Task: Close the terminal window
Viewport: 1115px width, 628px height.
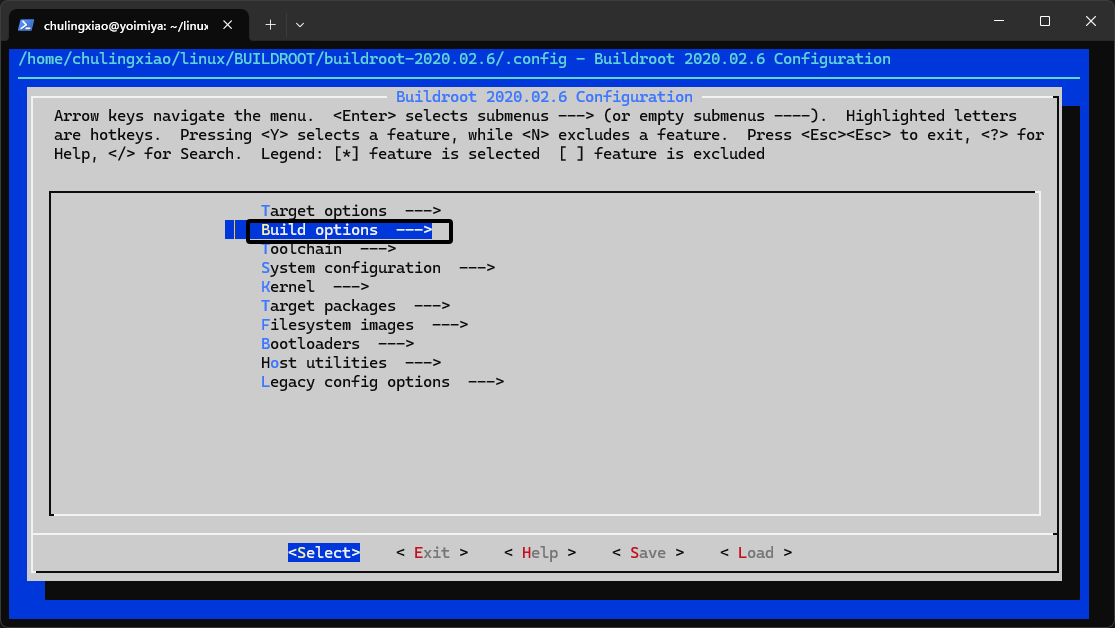Action: [x=1091, y=21]
